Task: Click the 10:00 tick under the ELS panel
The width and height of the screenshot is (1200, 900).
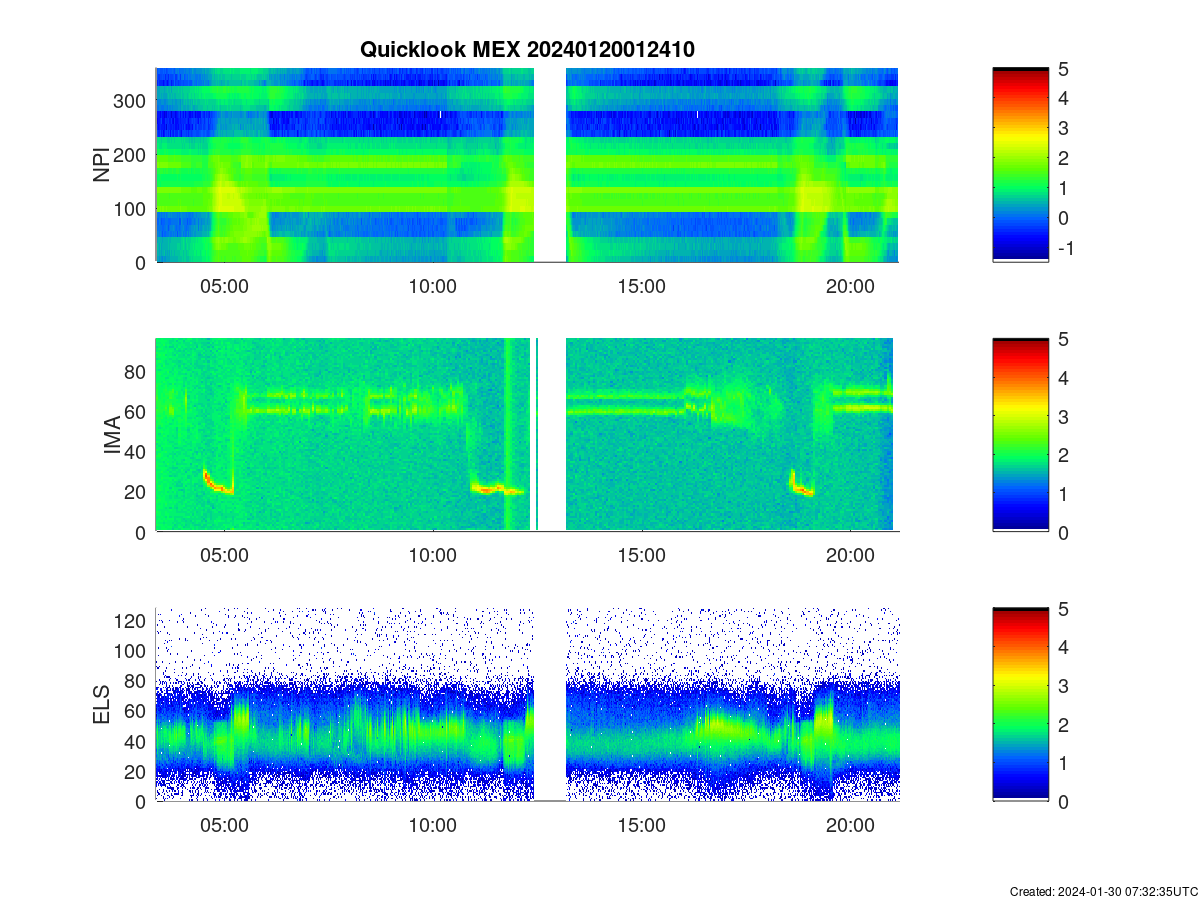Action: 433,826
